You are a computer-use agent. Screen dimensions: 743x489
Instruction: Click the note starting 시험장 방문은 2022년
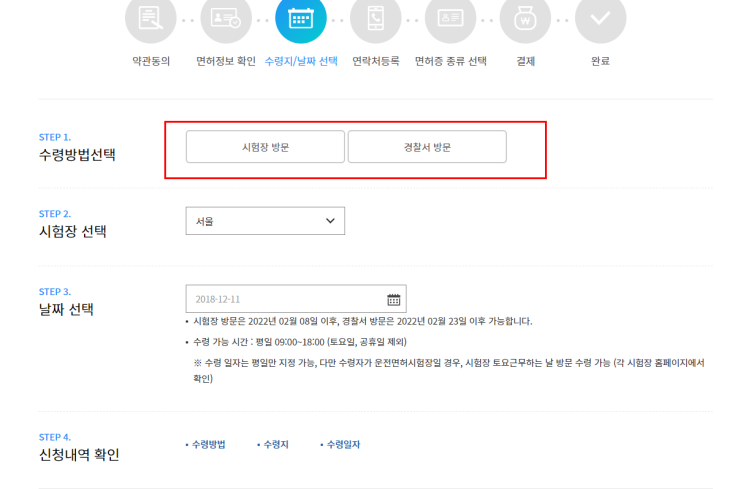coord(362,321)
